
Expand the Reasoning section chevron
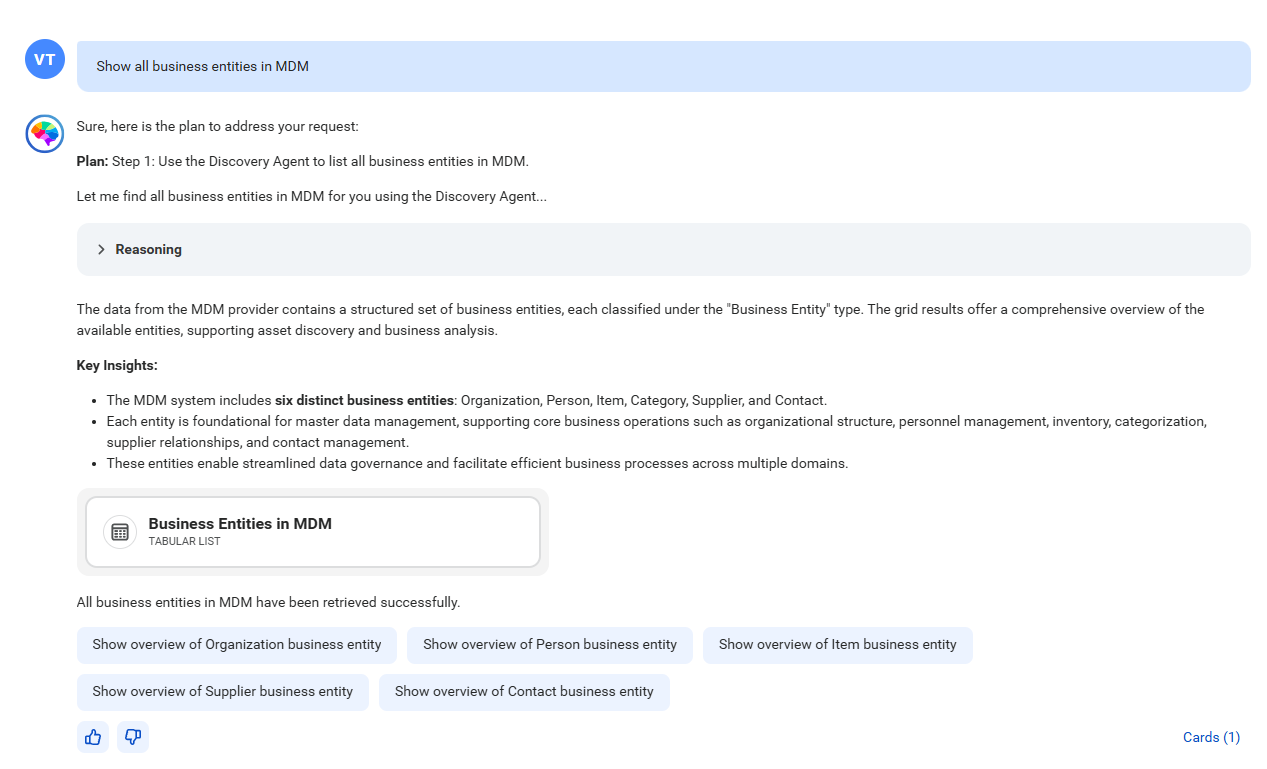(x=101, y=250)
